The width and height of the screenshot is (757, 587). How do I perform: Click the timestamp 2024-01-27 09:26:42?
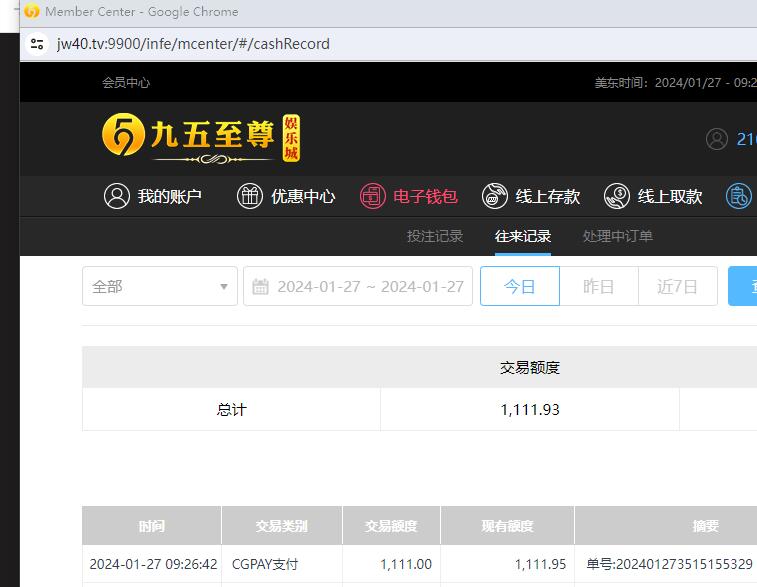[153, 564]
